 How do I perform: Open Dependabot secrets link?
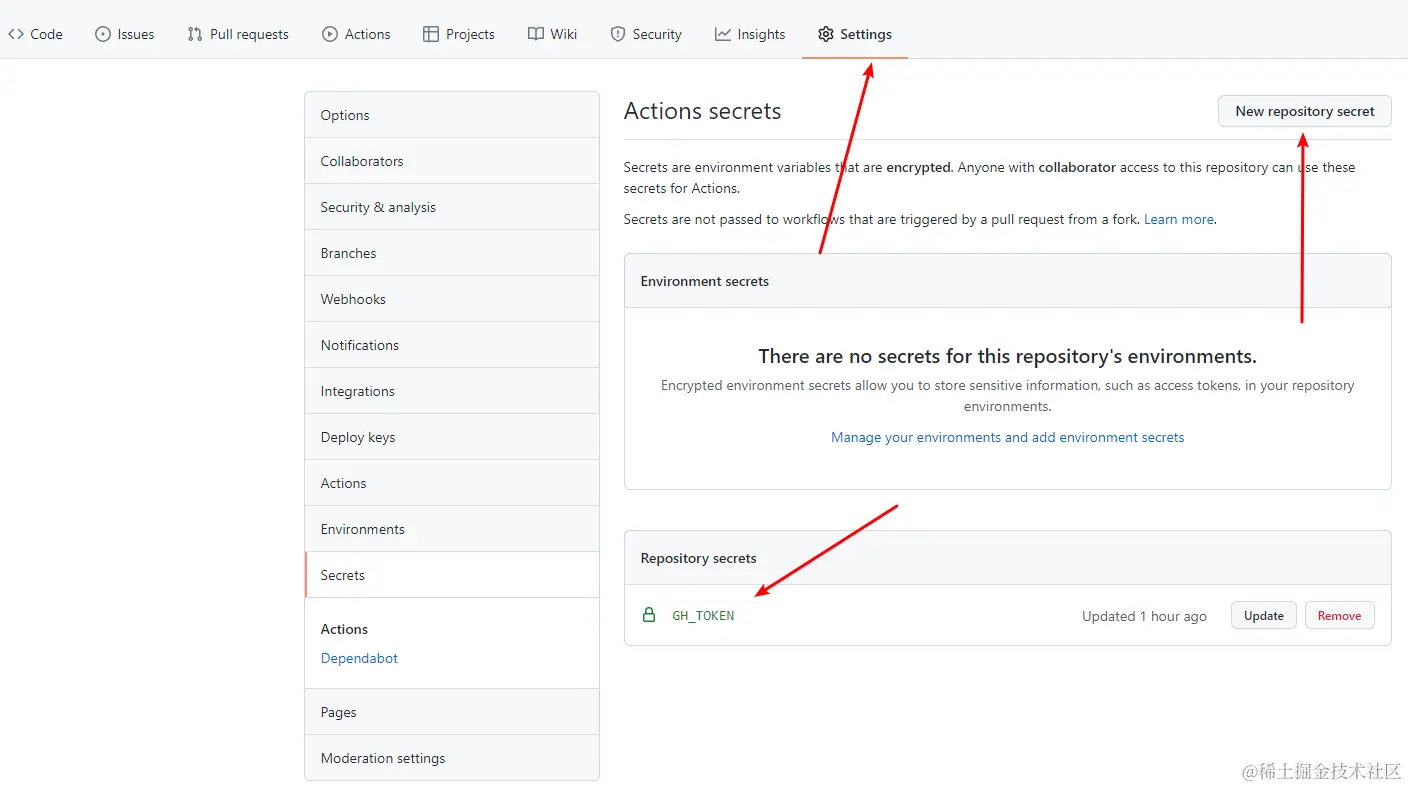(x=359, y=658)
